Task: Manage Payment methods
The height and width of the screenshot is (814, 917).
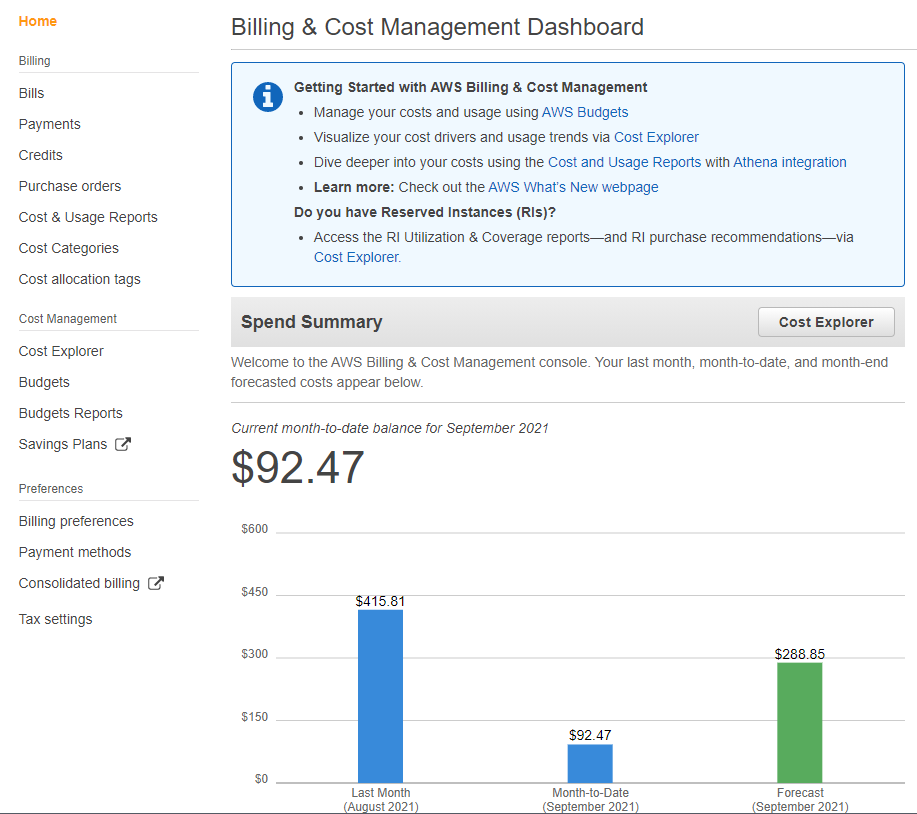Action: (74, 551)
